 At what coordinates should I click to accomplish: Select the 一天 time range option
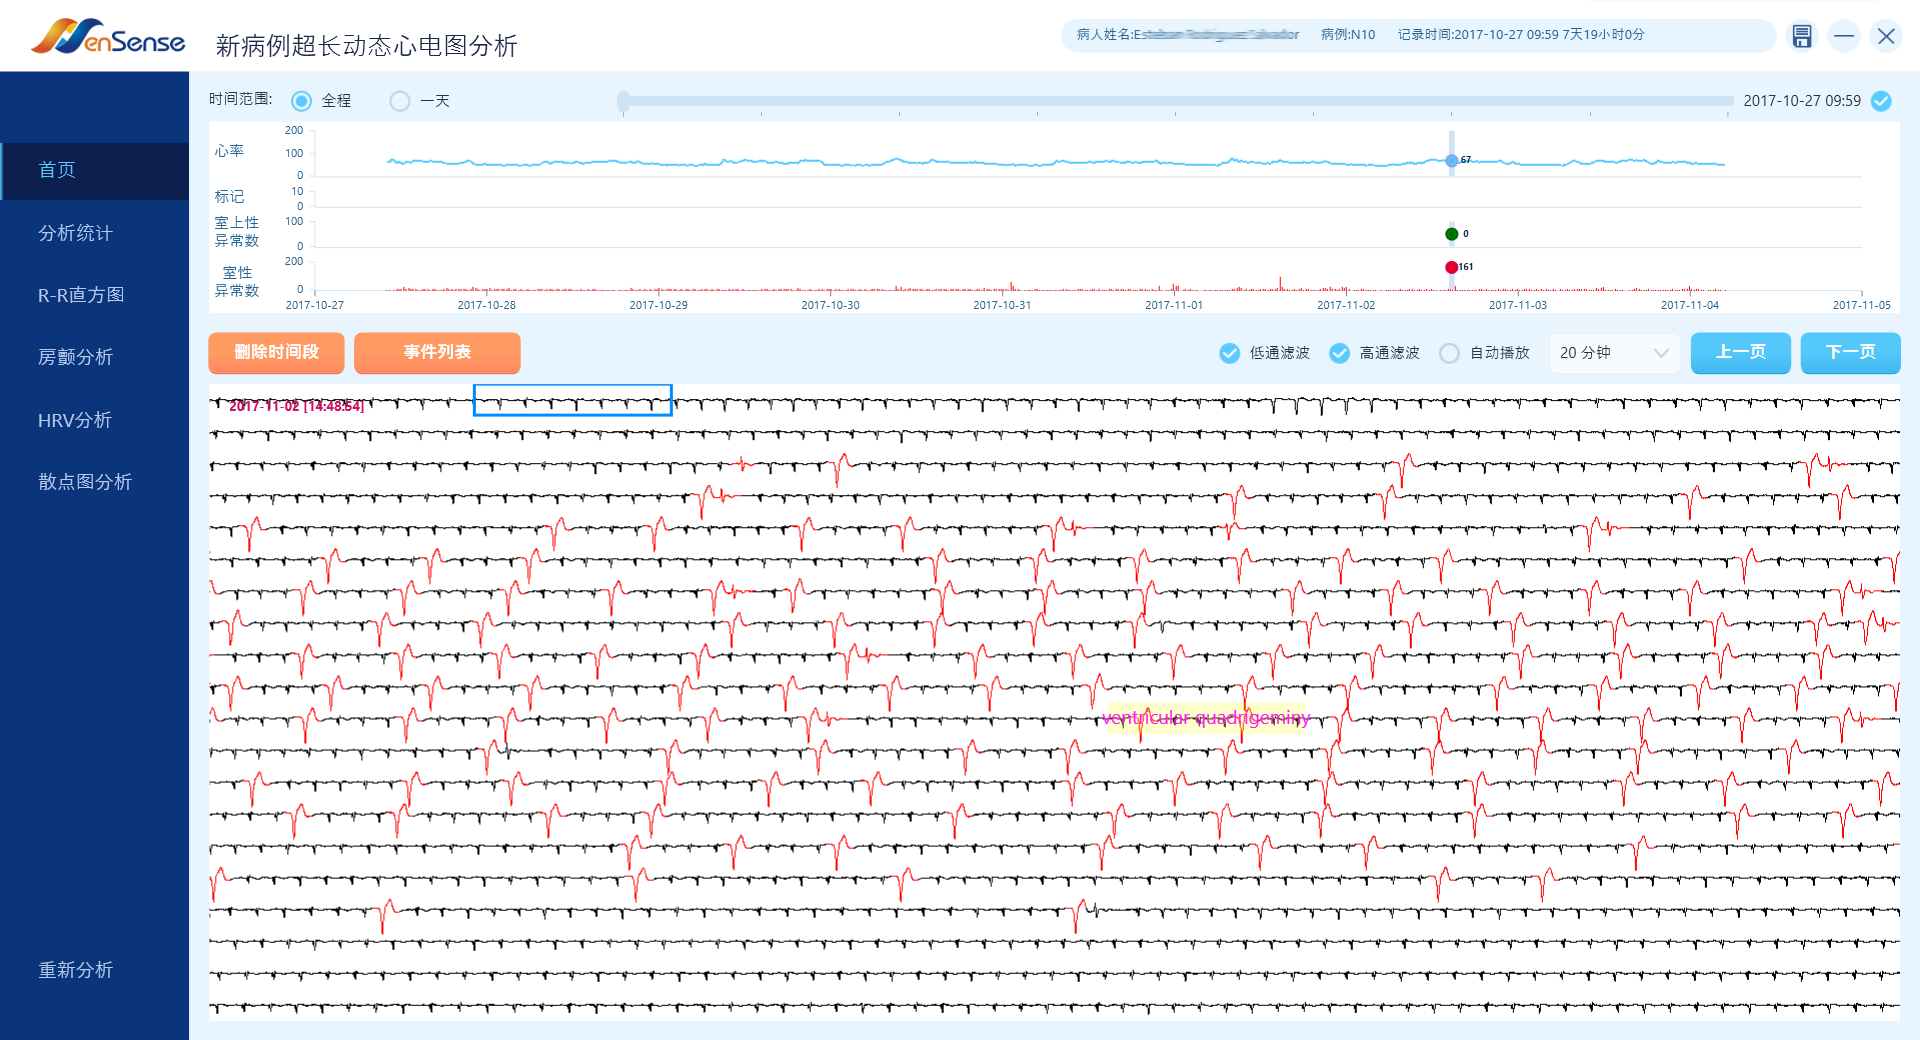point(400,101)
